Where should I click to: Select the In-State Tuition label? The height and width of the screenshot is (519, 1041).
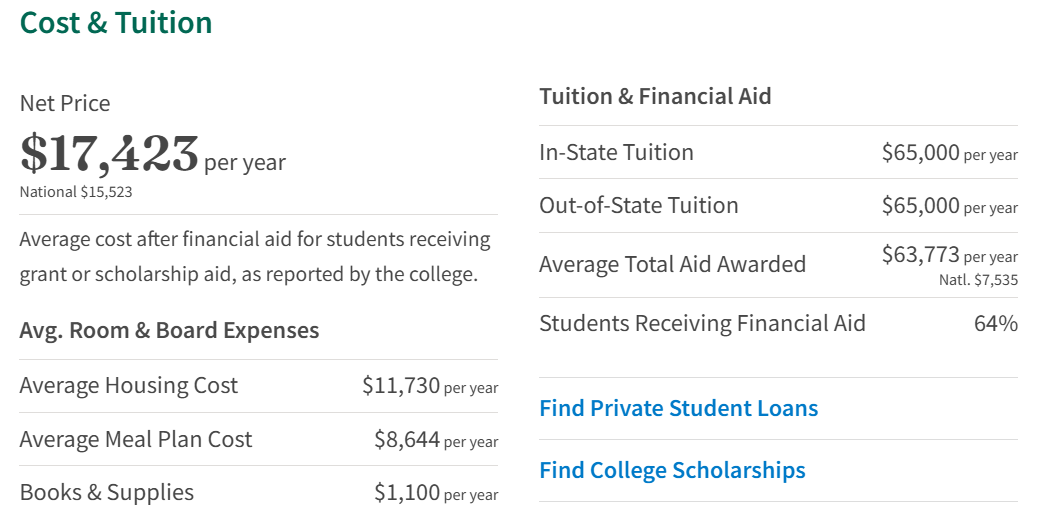[616, 152]
